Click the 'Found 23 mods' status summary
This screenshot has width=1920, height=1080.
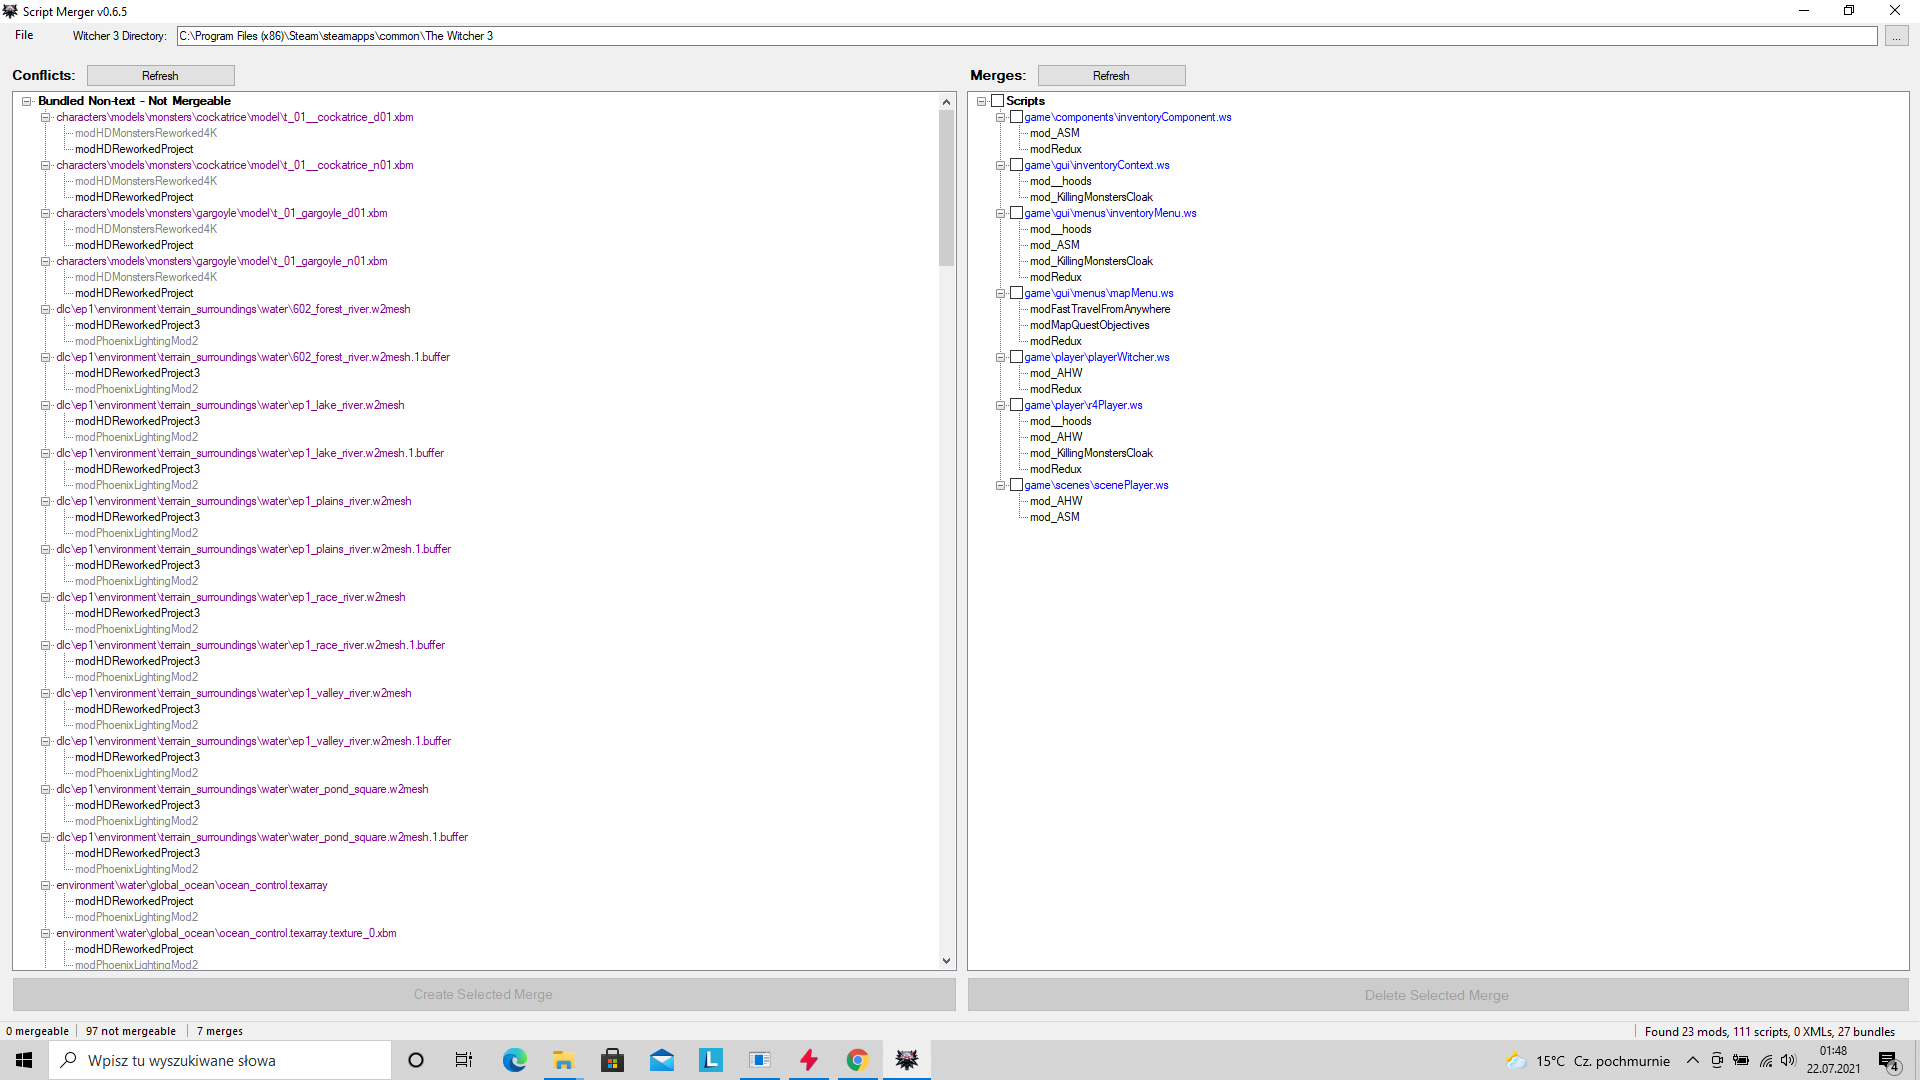pyautogui.click(x=1770, y=1031)
